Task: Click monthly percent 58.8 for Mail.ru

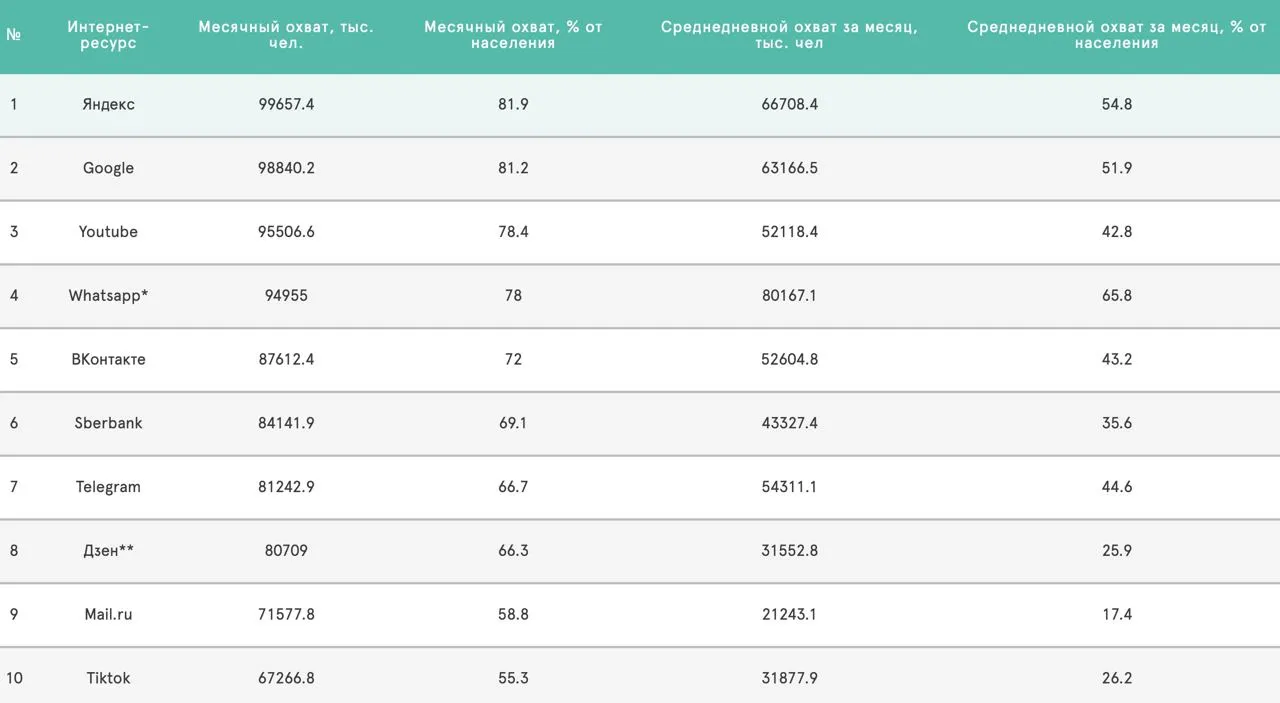Action: [513, 614]
